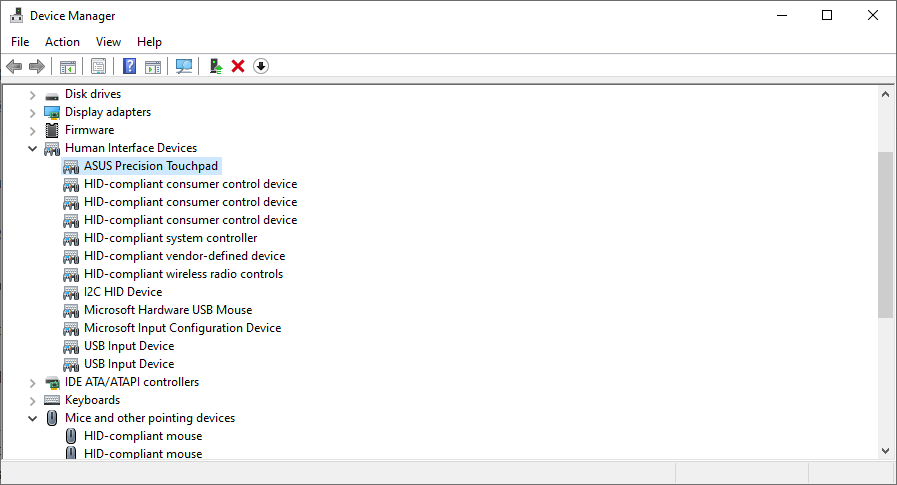Collapse Mice and other pointing devices node

pos(33,419)
